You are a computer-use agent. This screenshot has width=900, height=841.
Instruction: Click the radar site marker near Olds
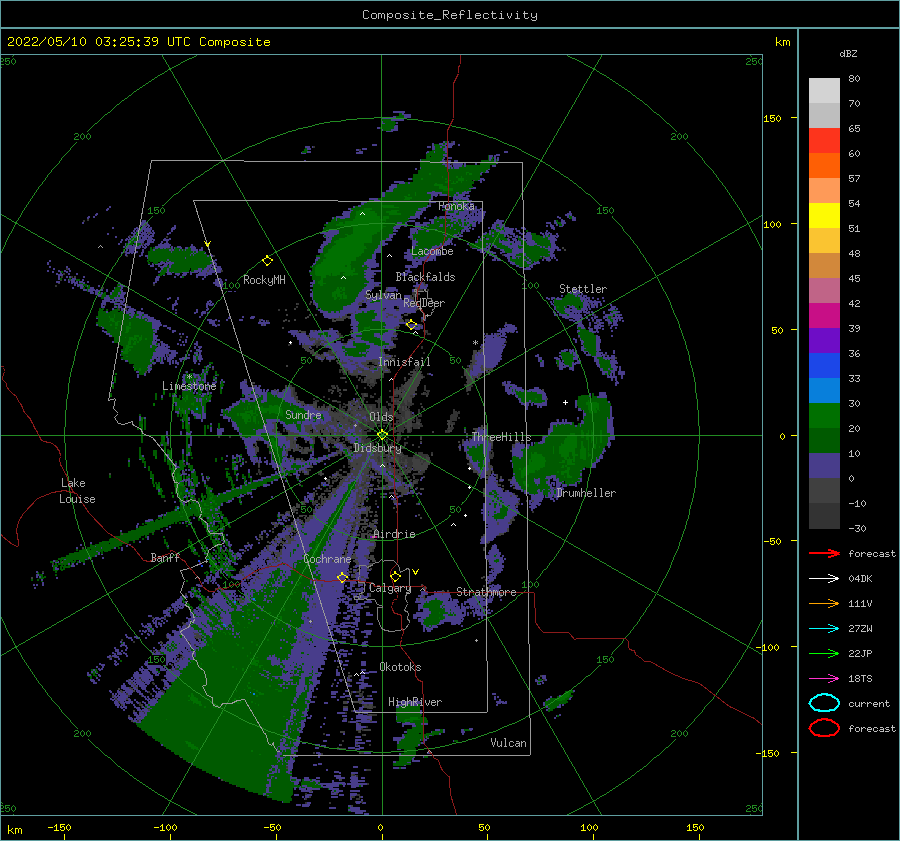382,435
